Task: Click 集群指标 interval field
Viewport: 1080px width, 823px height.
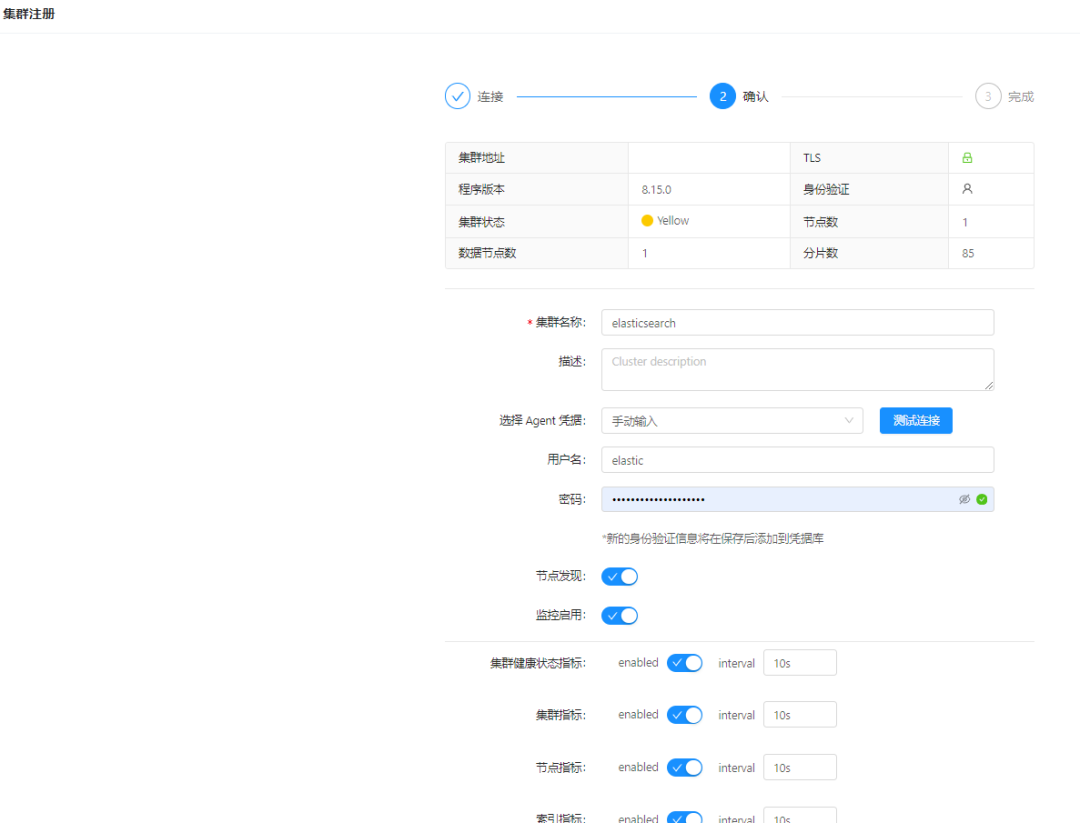Action: (x=800, y=715)
